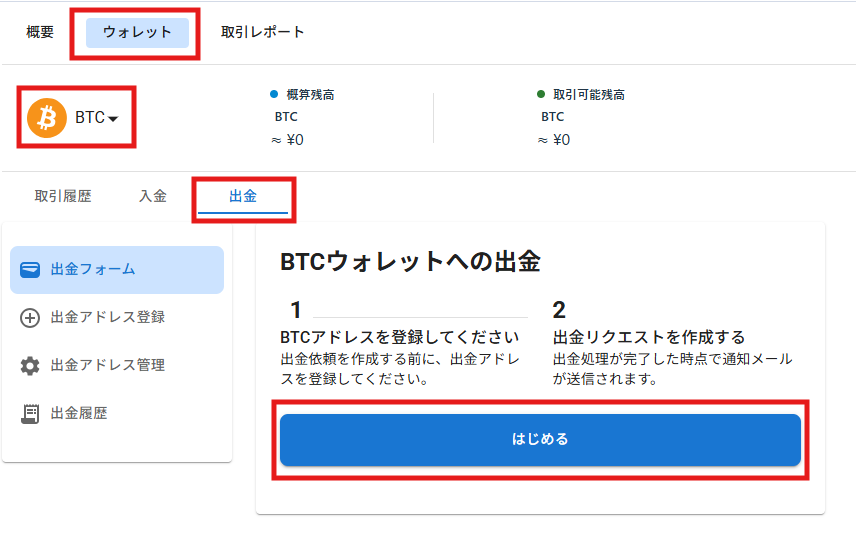Click the step 2 出金リクエストを作成する heading
856x534 pixels.
[649, 337]
